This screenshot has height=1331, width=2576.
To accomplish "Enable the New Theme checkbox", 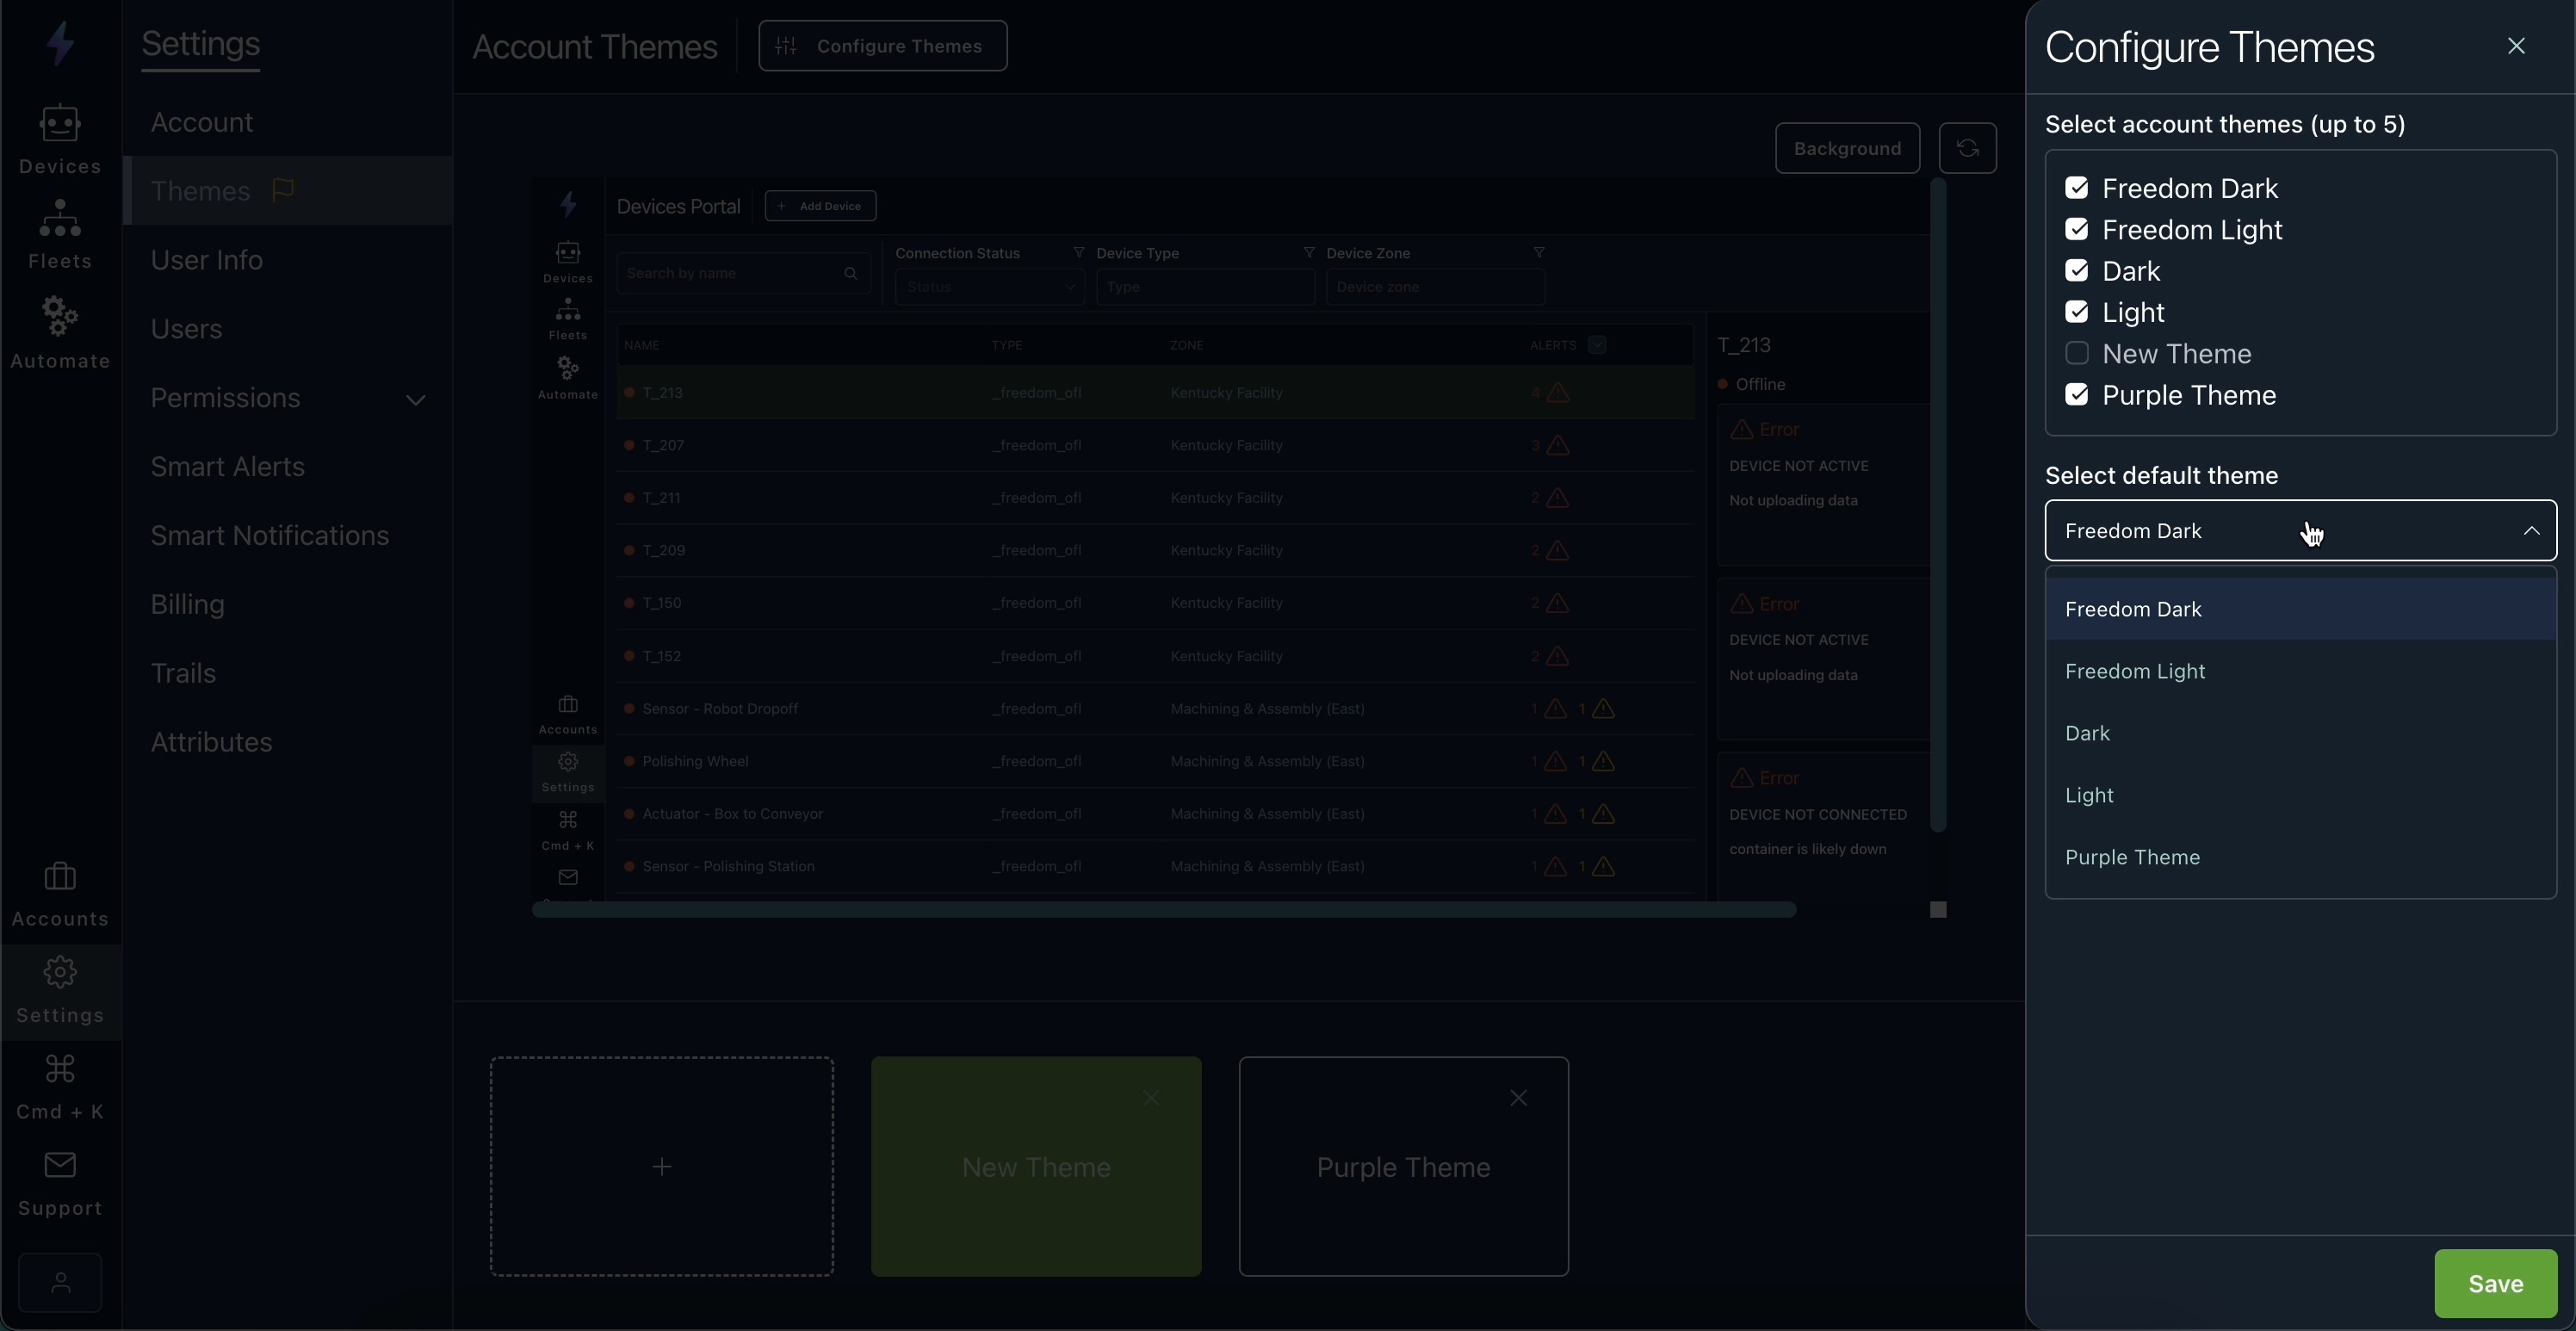I will tap(2077, 354).
